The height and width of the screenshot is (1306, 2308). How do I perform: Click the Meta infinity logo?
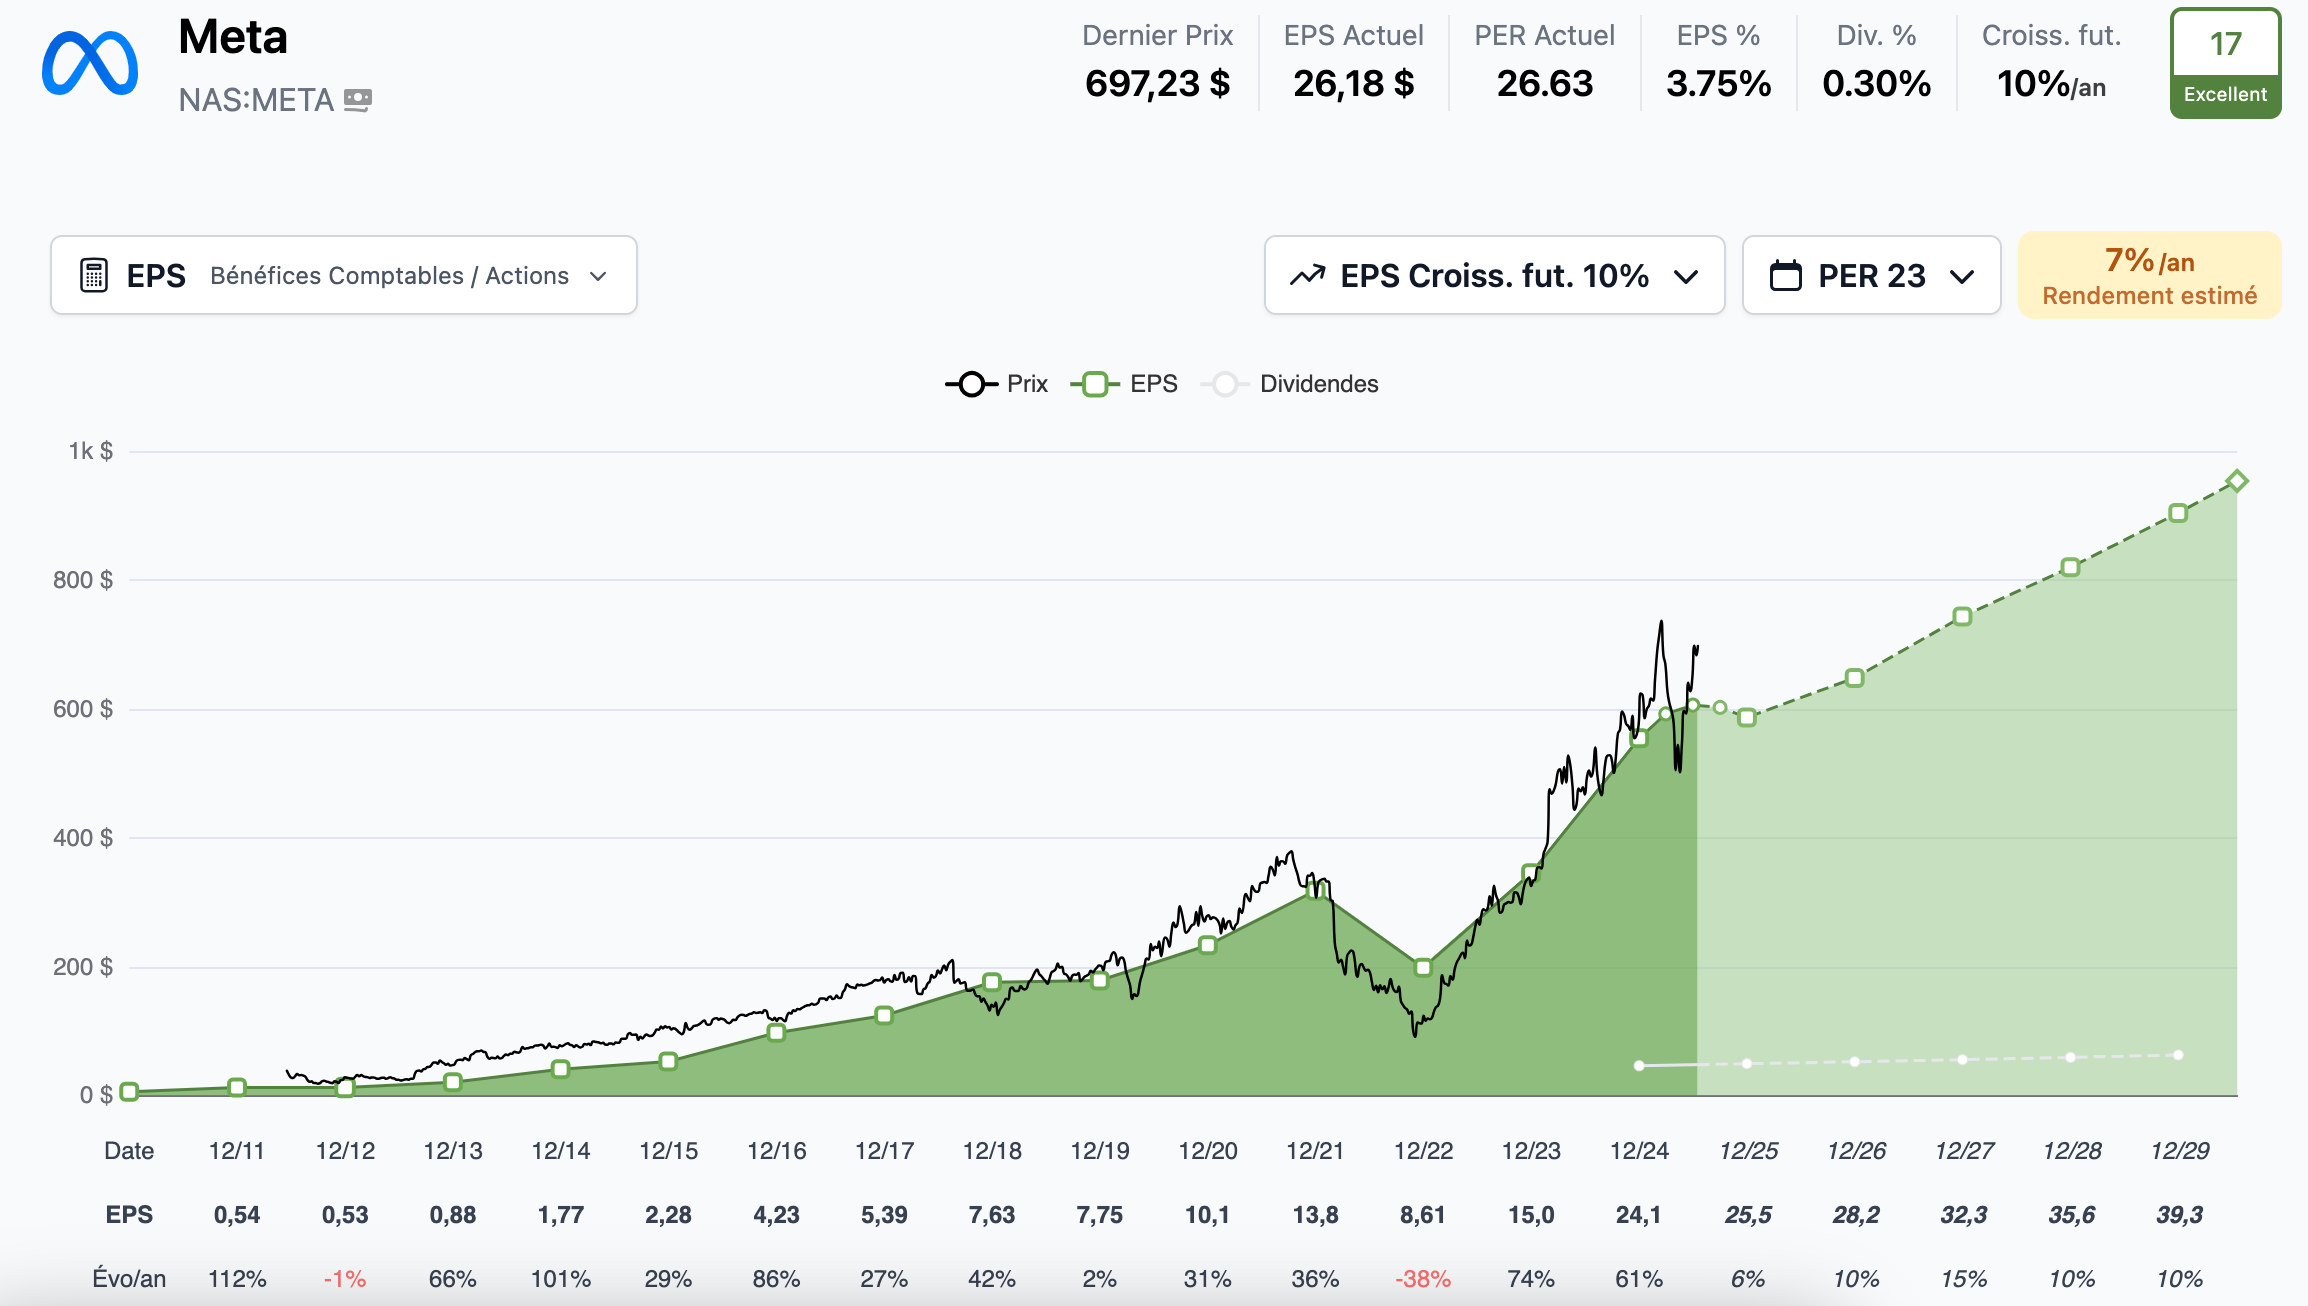click(x=90, y=64)
